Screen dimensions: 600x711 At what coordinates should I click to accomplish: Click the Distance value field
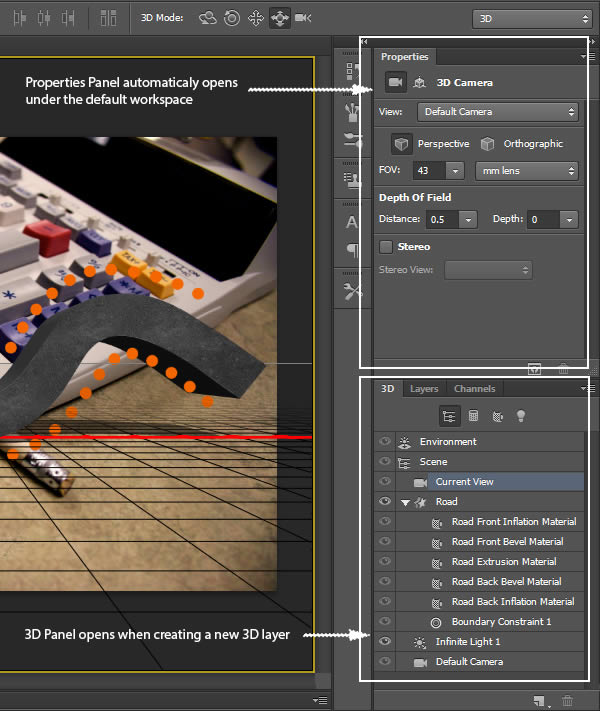coord(443,220)
